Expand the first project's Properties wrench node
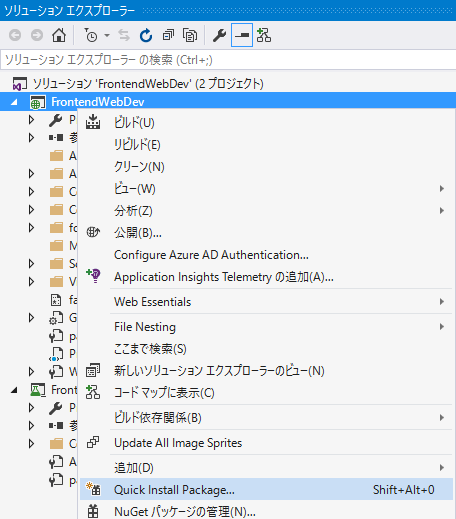Viewport: 456px width, 519px height. [x=31, y=120]
